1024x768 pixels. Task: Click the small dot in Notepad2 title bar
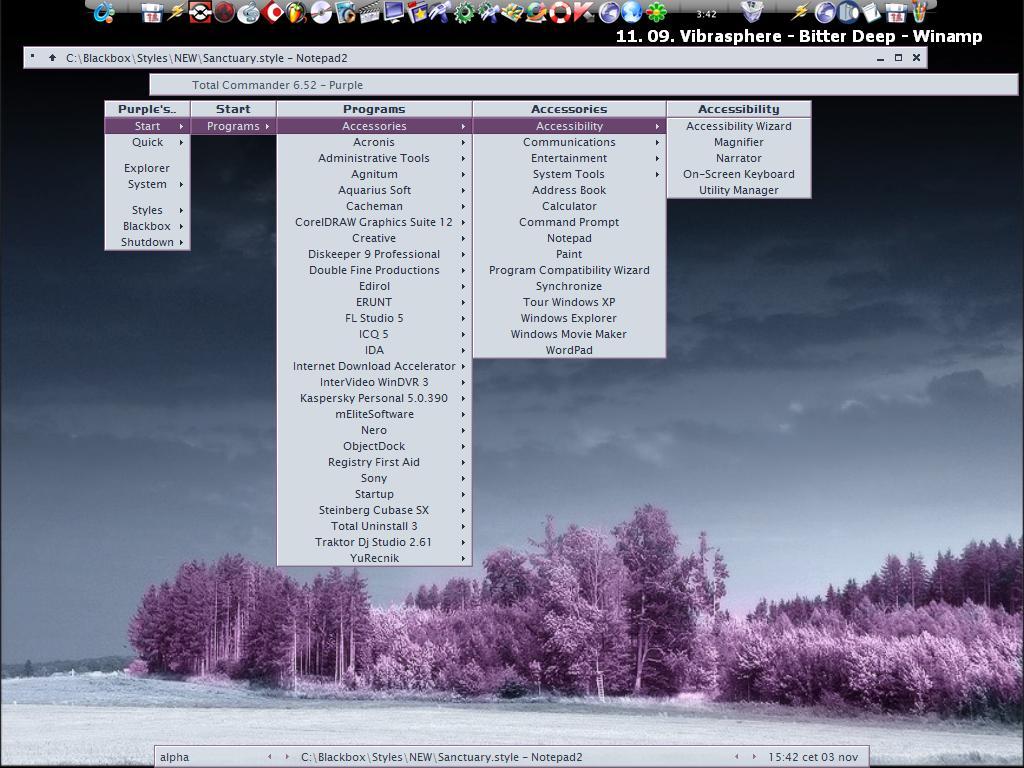tap(32, 56)
